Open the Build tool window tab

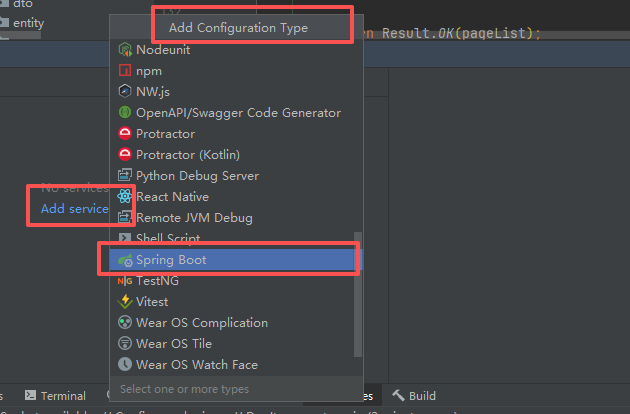[414, 396]
